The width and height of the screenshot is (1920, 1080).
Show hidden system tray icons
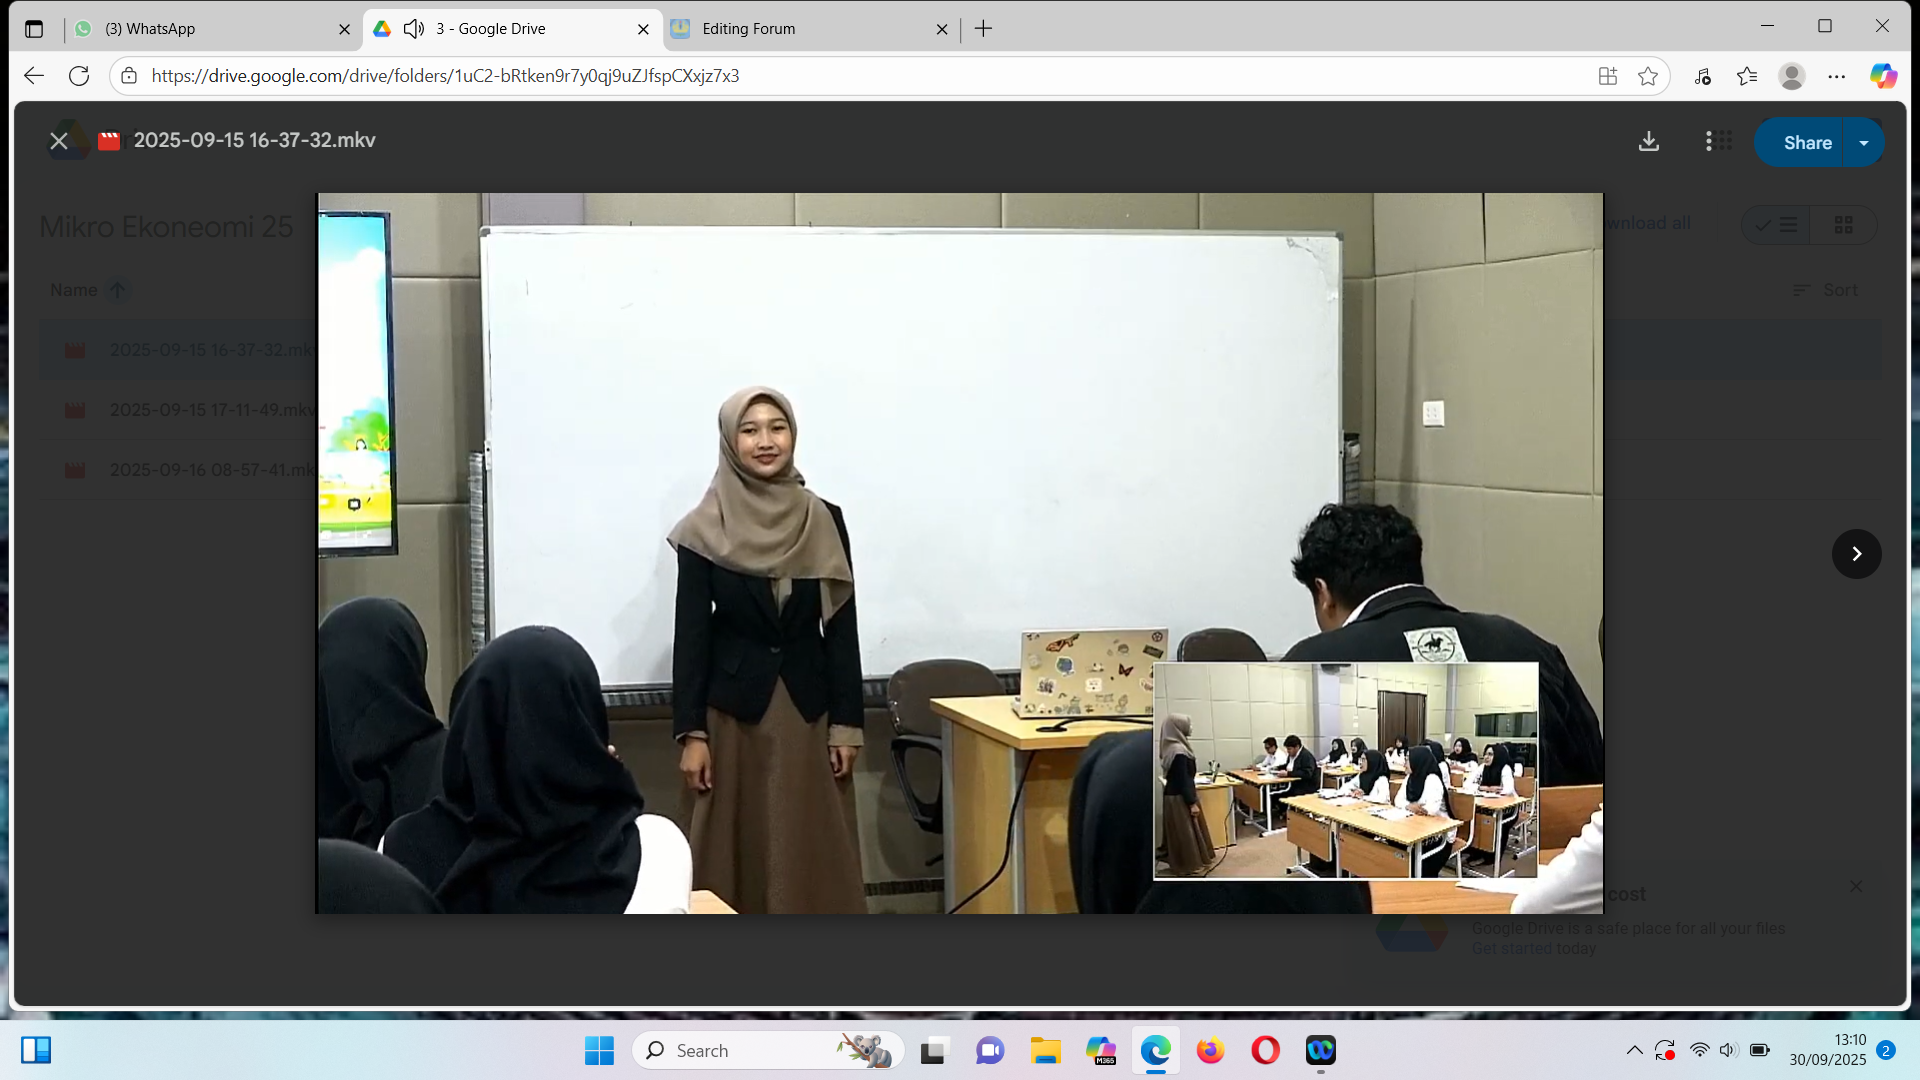1634,1050
